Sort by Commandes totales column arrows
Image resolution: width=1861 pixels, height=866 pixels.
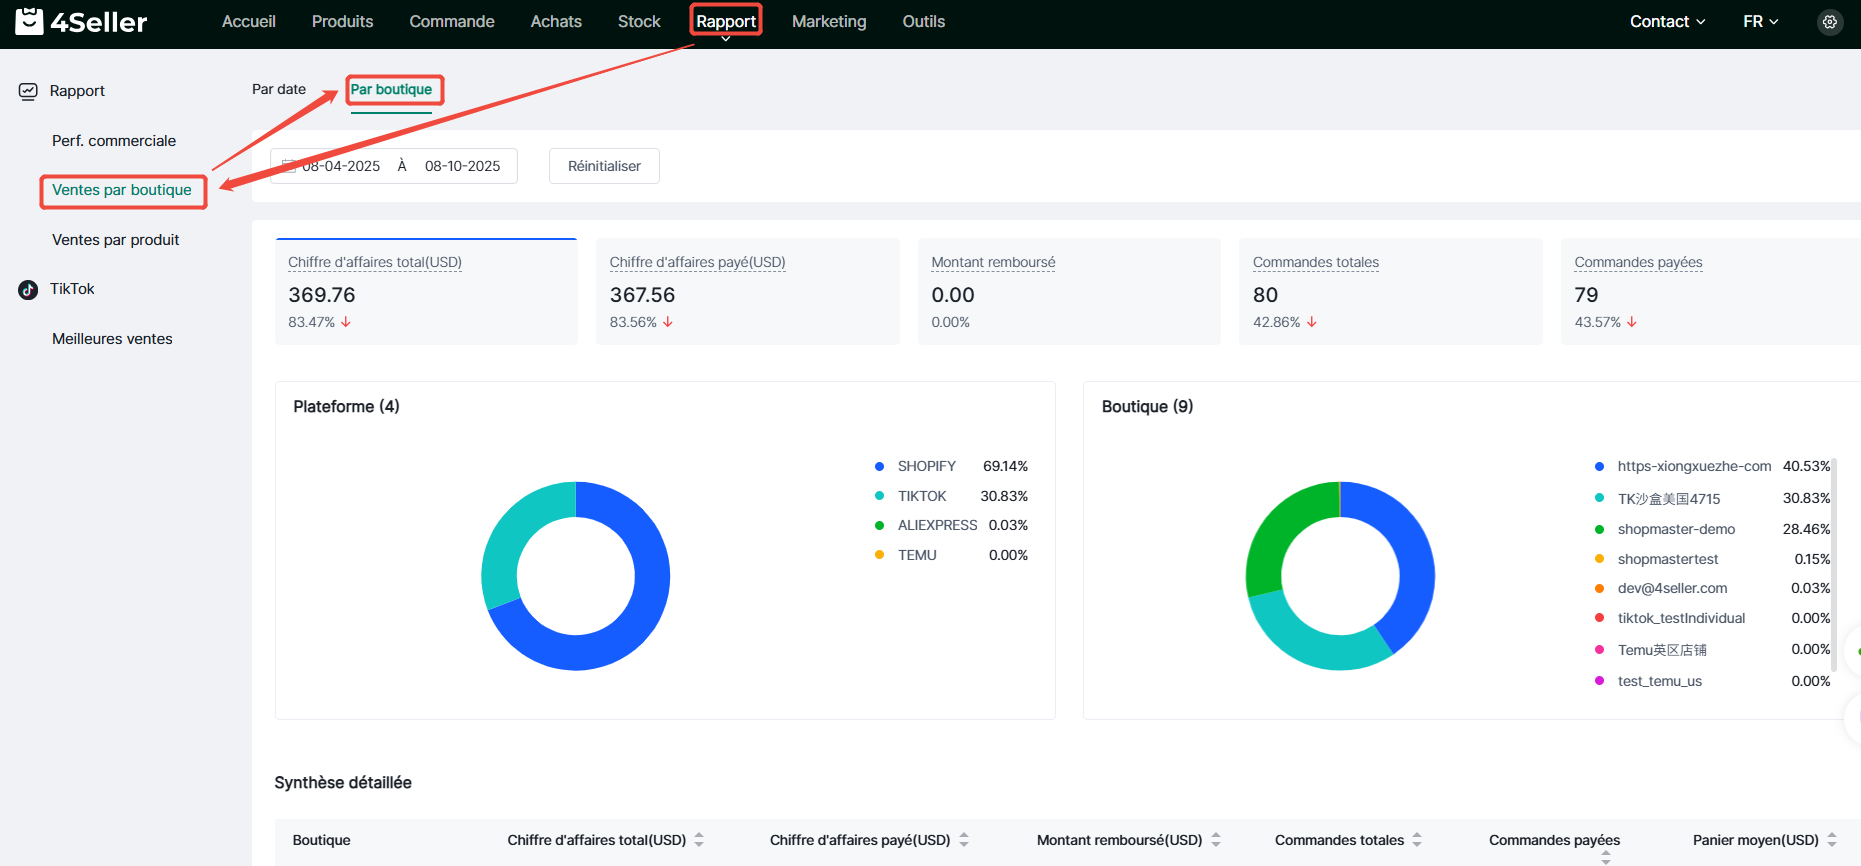click(1417, 840)
